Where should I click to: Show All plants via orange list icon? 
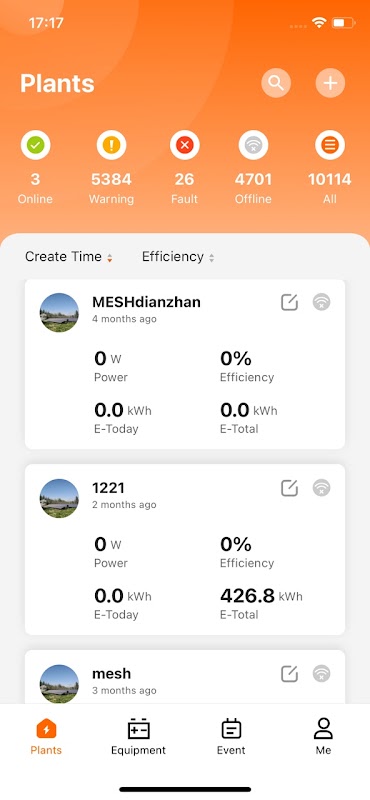[x=330, y=145]
